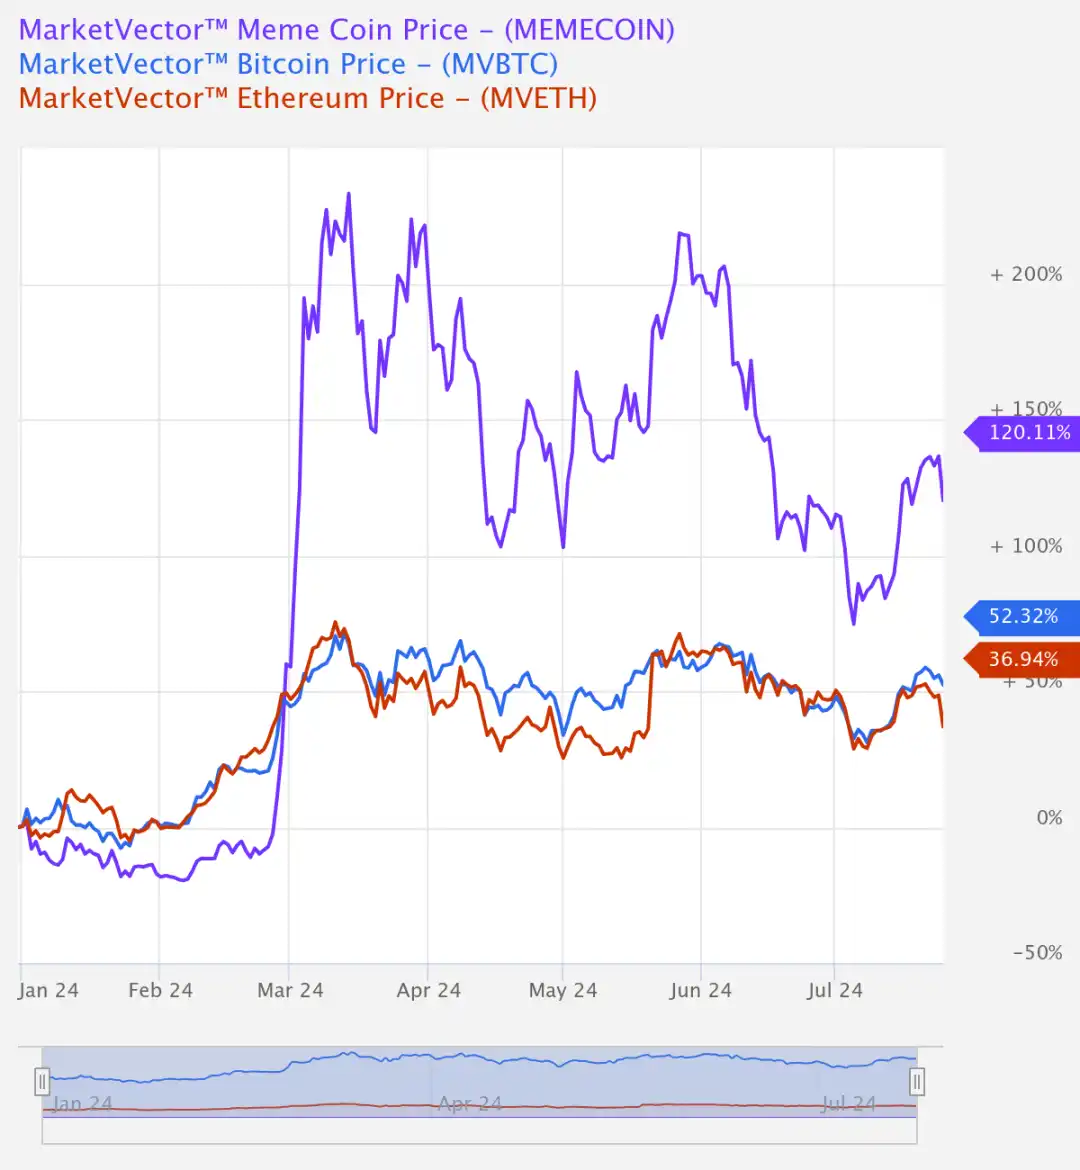This screenshot has height=1170, width=1080.
Task: Toggle the MarketVector Meme Coin Price legend entry
Action: [x=346, y=30]
